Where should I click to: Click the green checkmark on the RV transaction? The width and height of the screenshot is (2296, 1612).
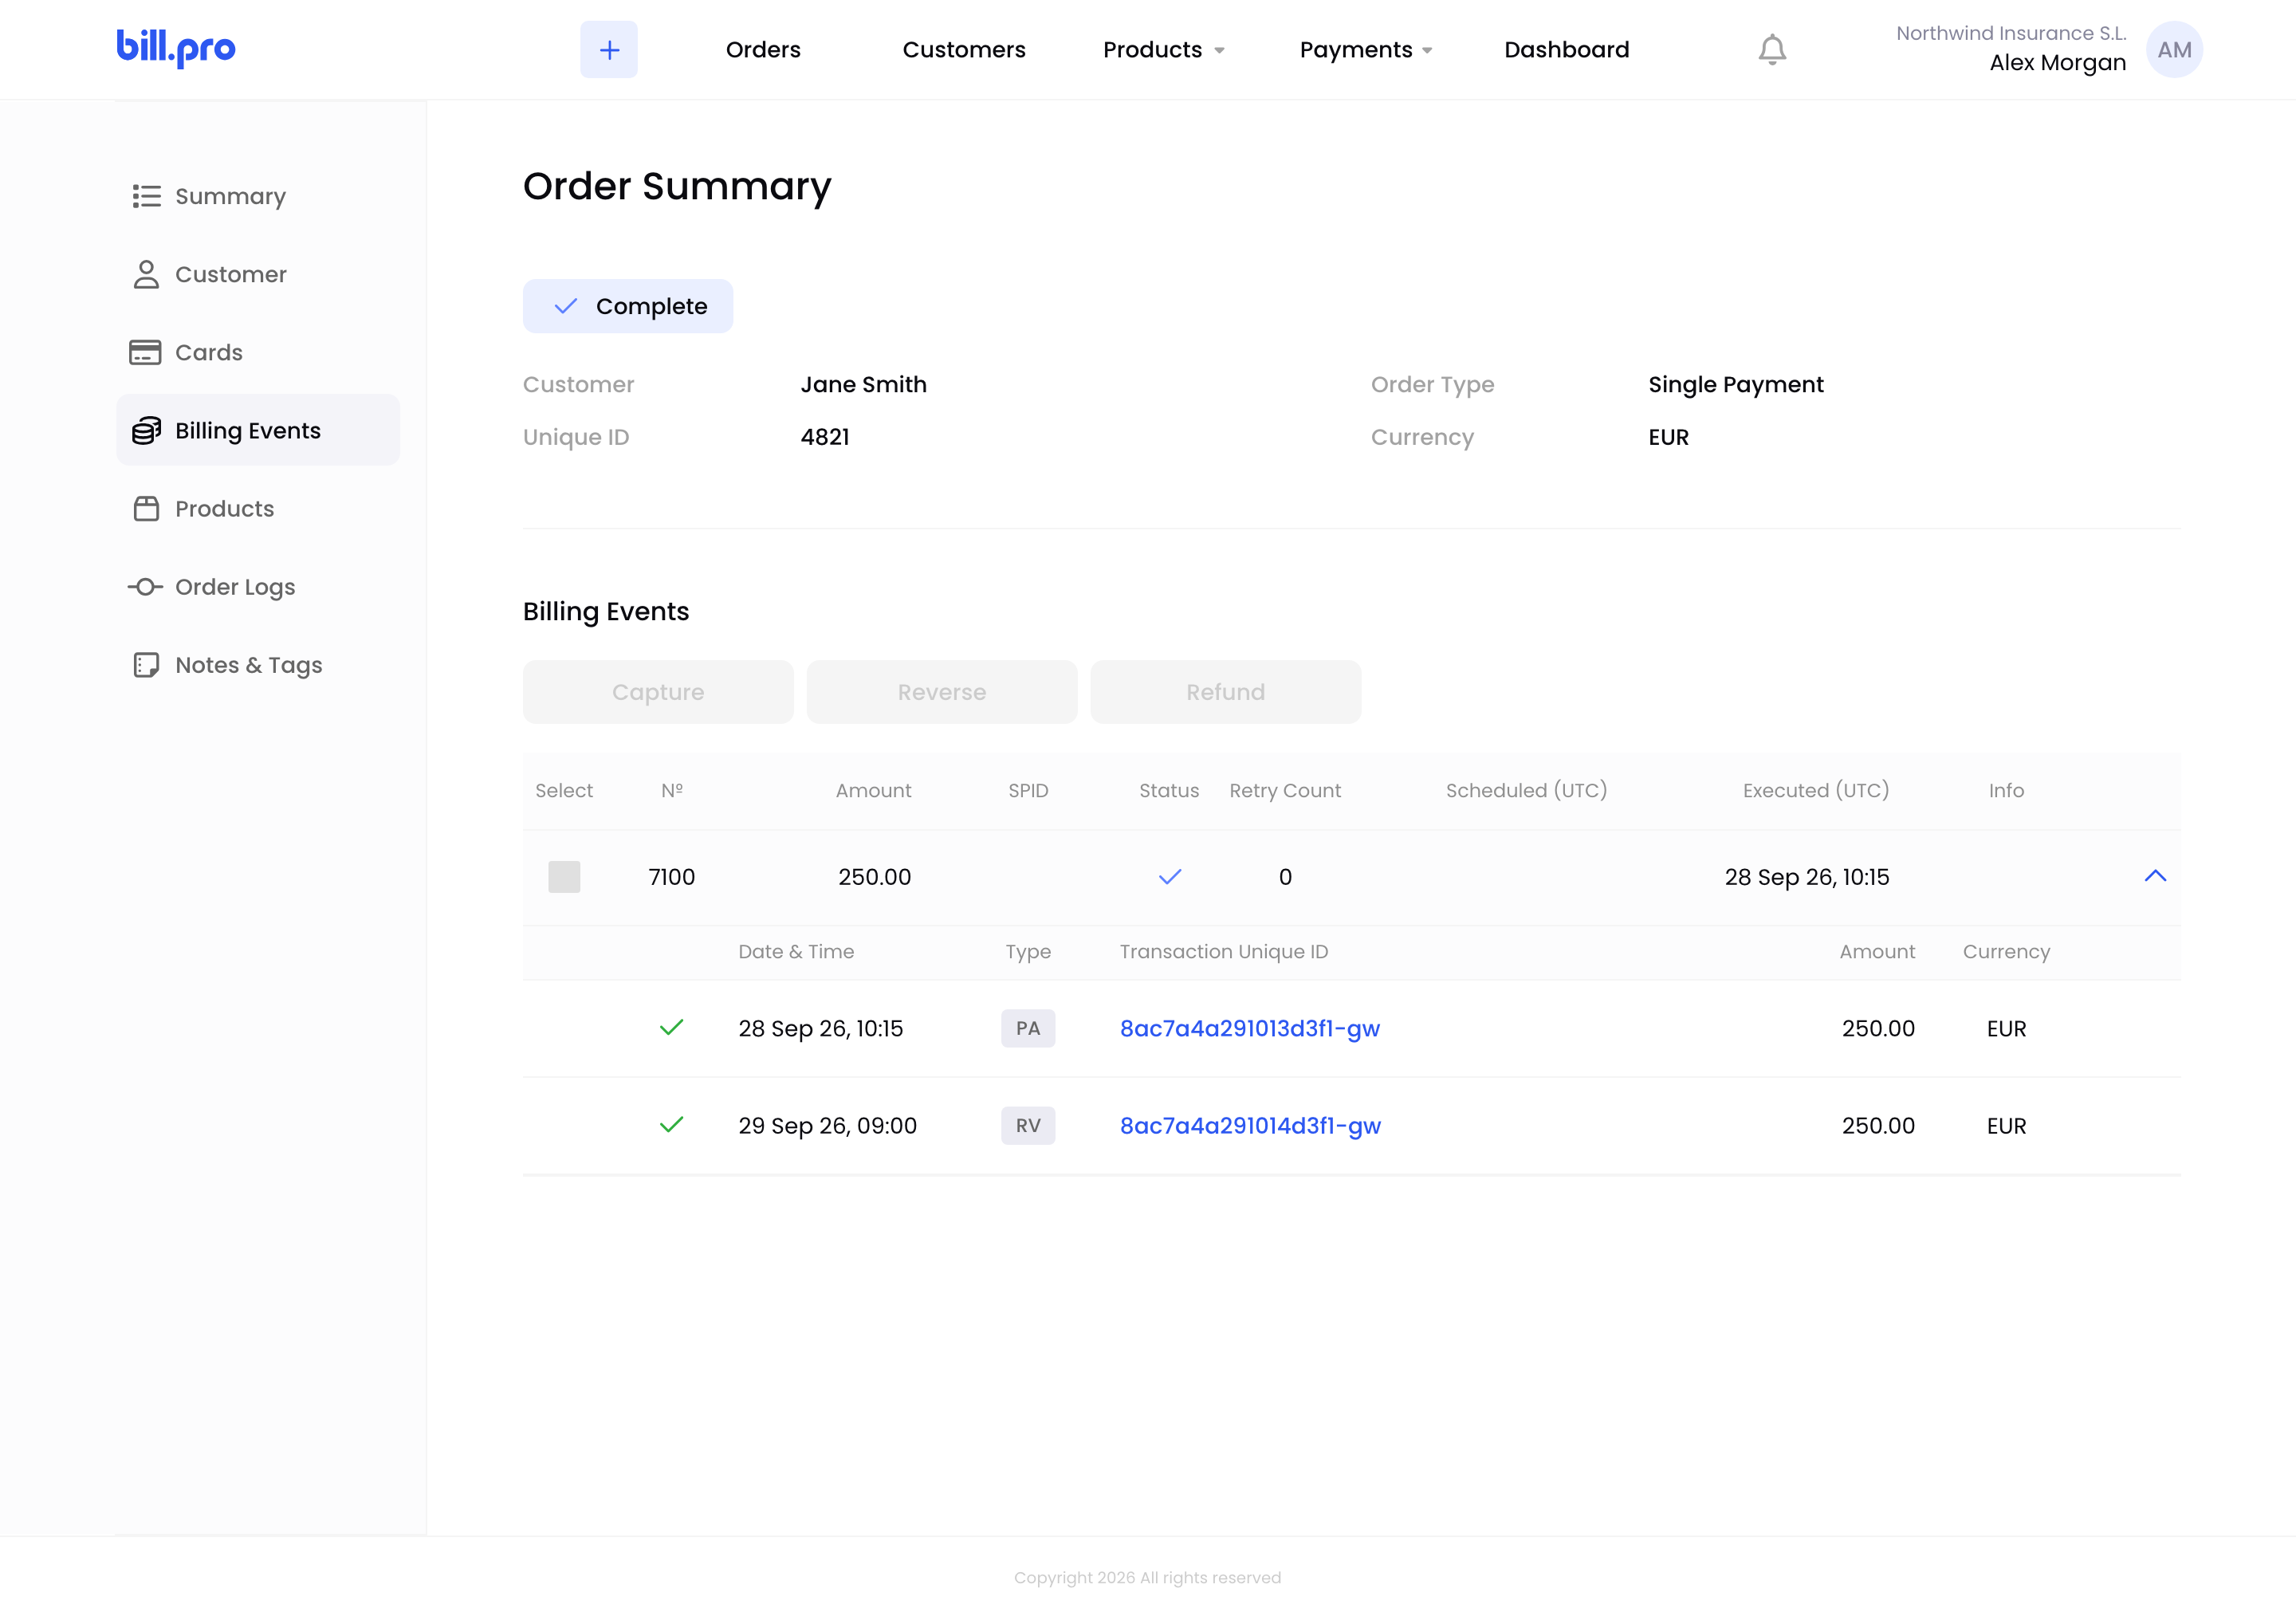672,1125
